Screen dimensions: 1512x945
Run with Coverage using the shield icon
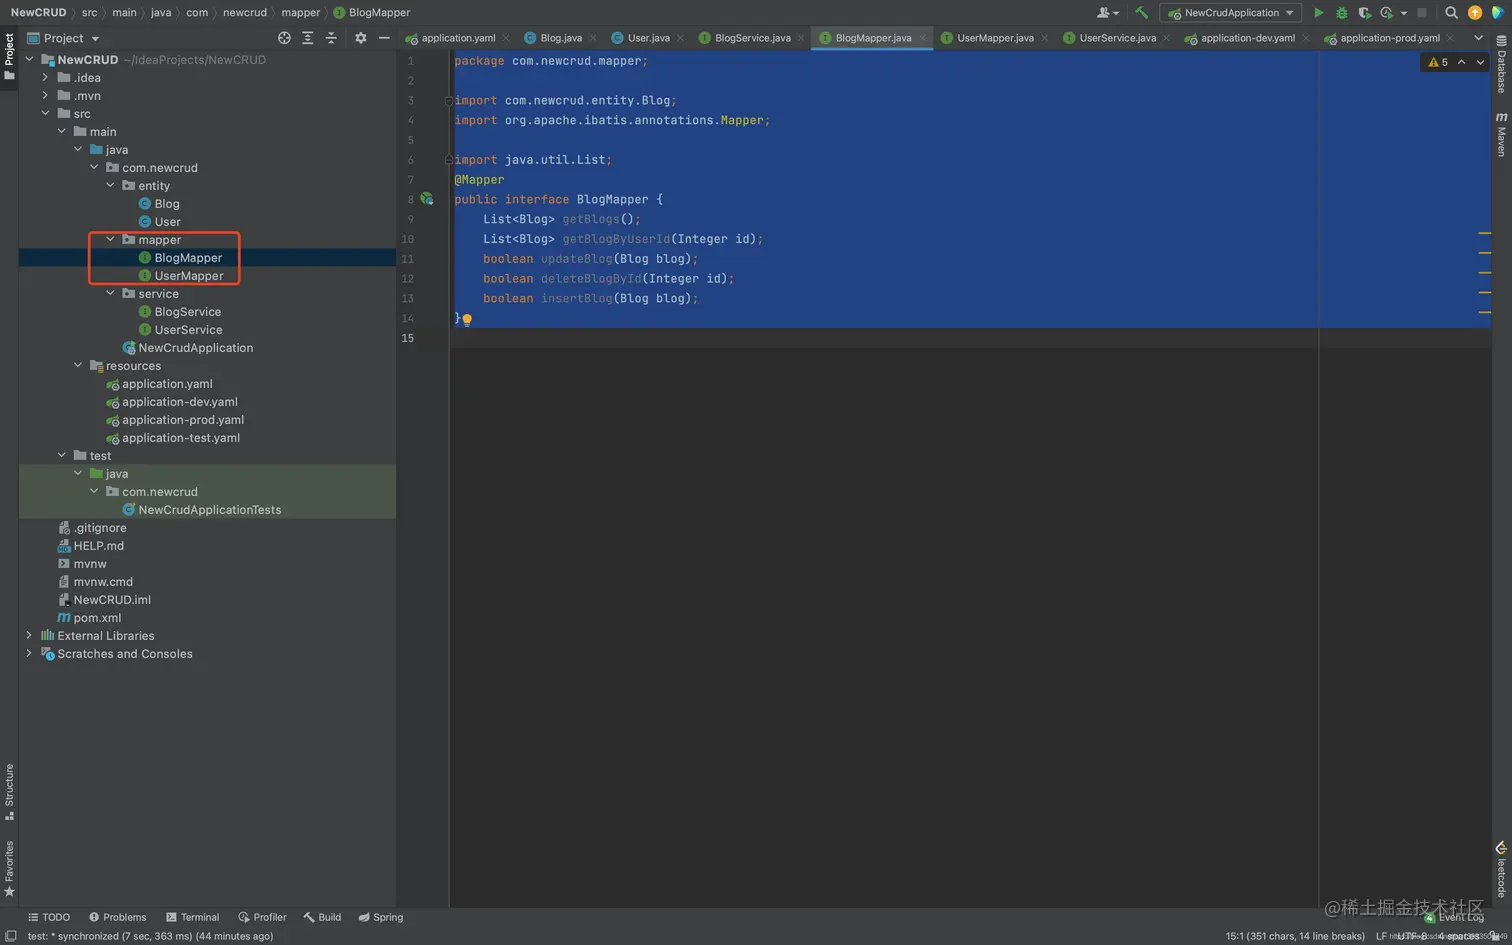click(x=1364, y=13)
